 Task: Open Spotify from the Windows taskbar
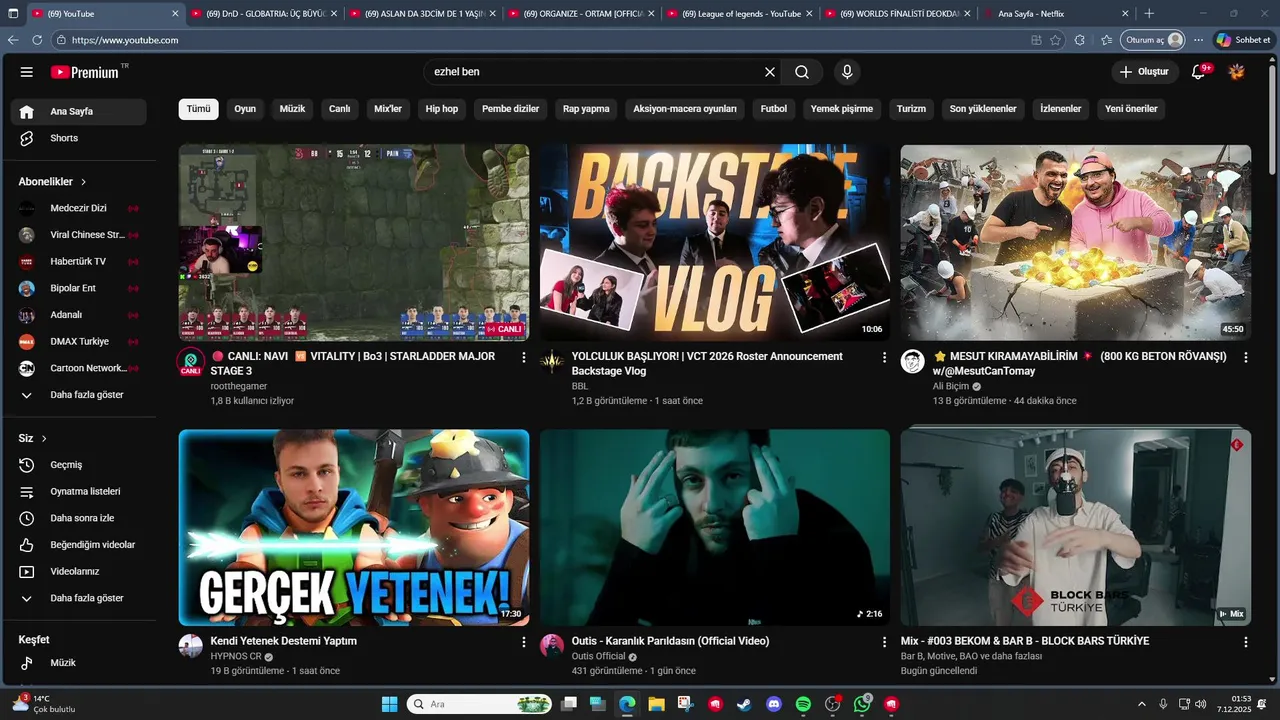[x=803, y=704]
